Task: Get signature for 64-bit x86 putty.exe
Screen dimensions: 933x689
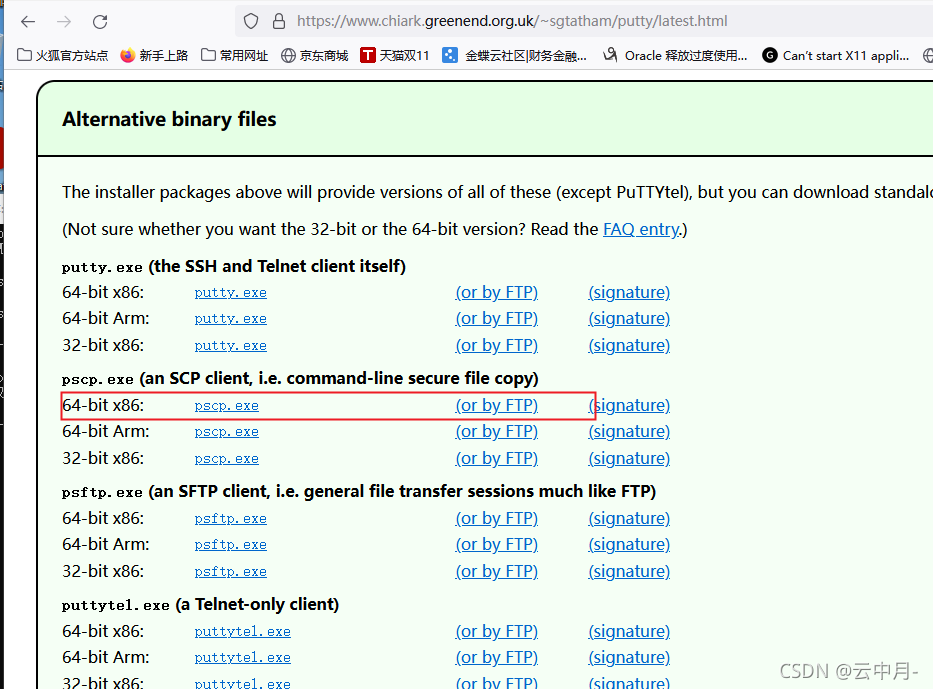Action: [x=629, y=292]
